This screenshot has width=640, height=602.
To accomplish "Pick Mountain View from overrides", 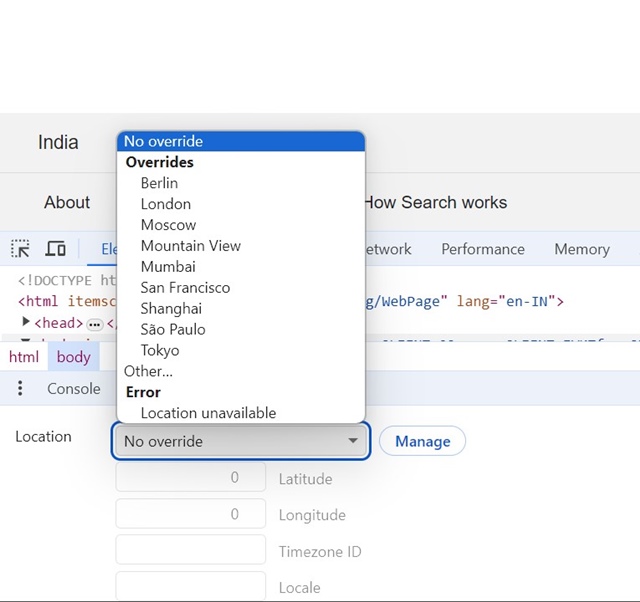I will (190, 246).
